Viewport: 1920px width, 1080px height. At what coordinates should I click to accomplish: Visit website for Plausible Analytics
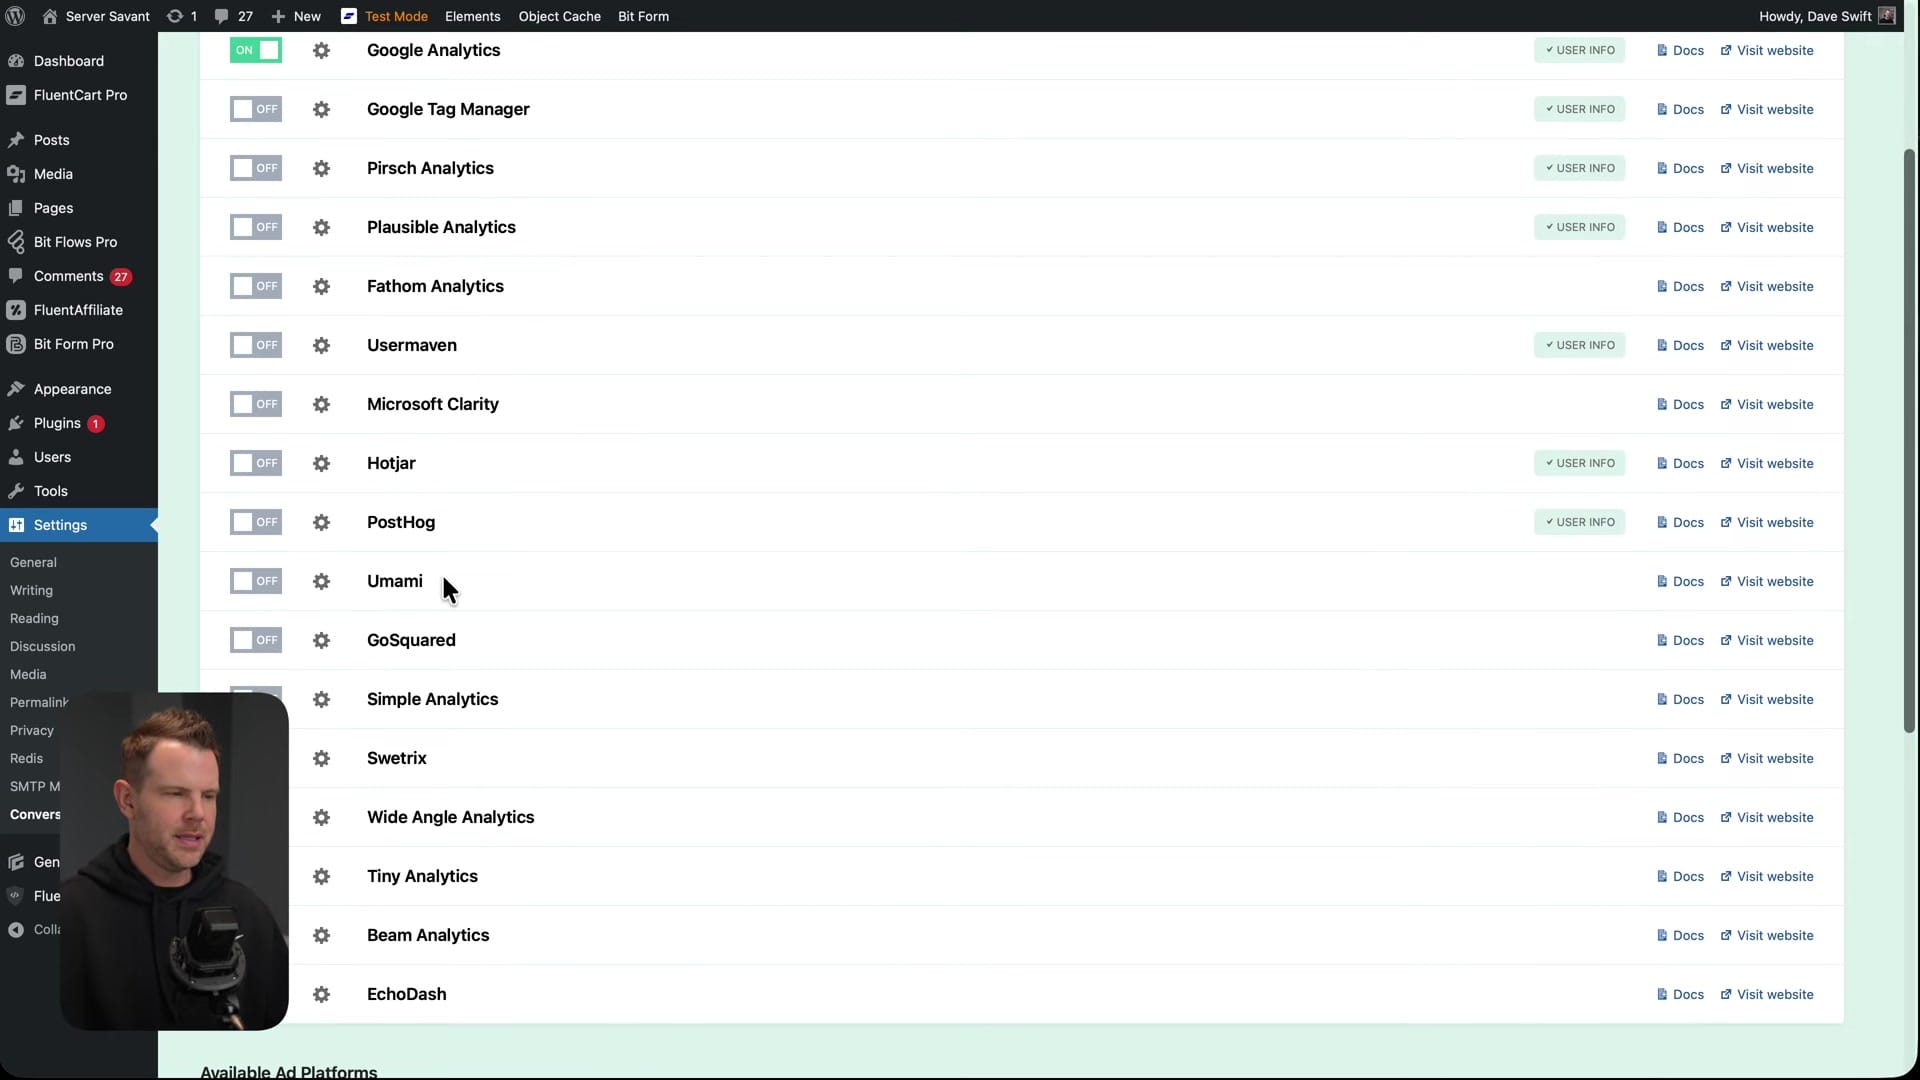(1766, 227)
